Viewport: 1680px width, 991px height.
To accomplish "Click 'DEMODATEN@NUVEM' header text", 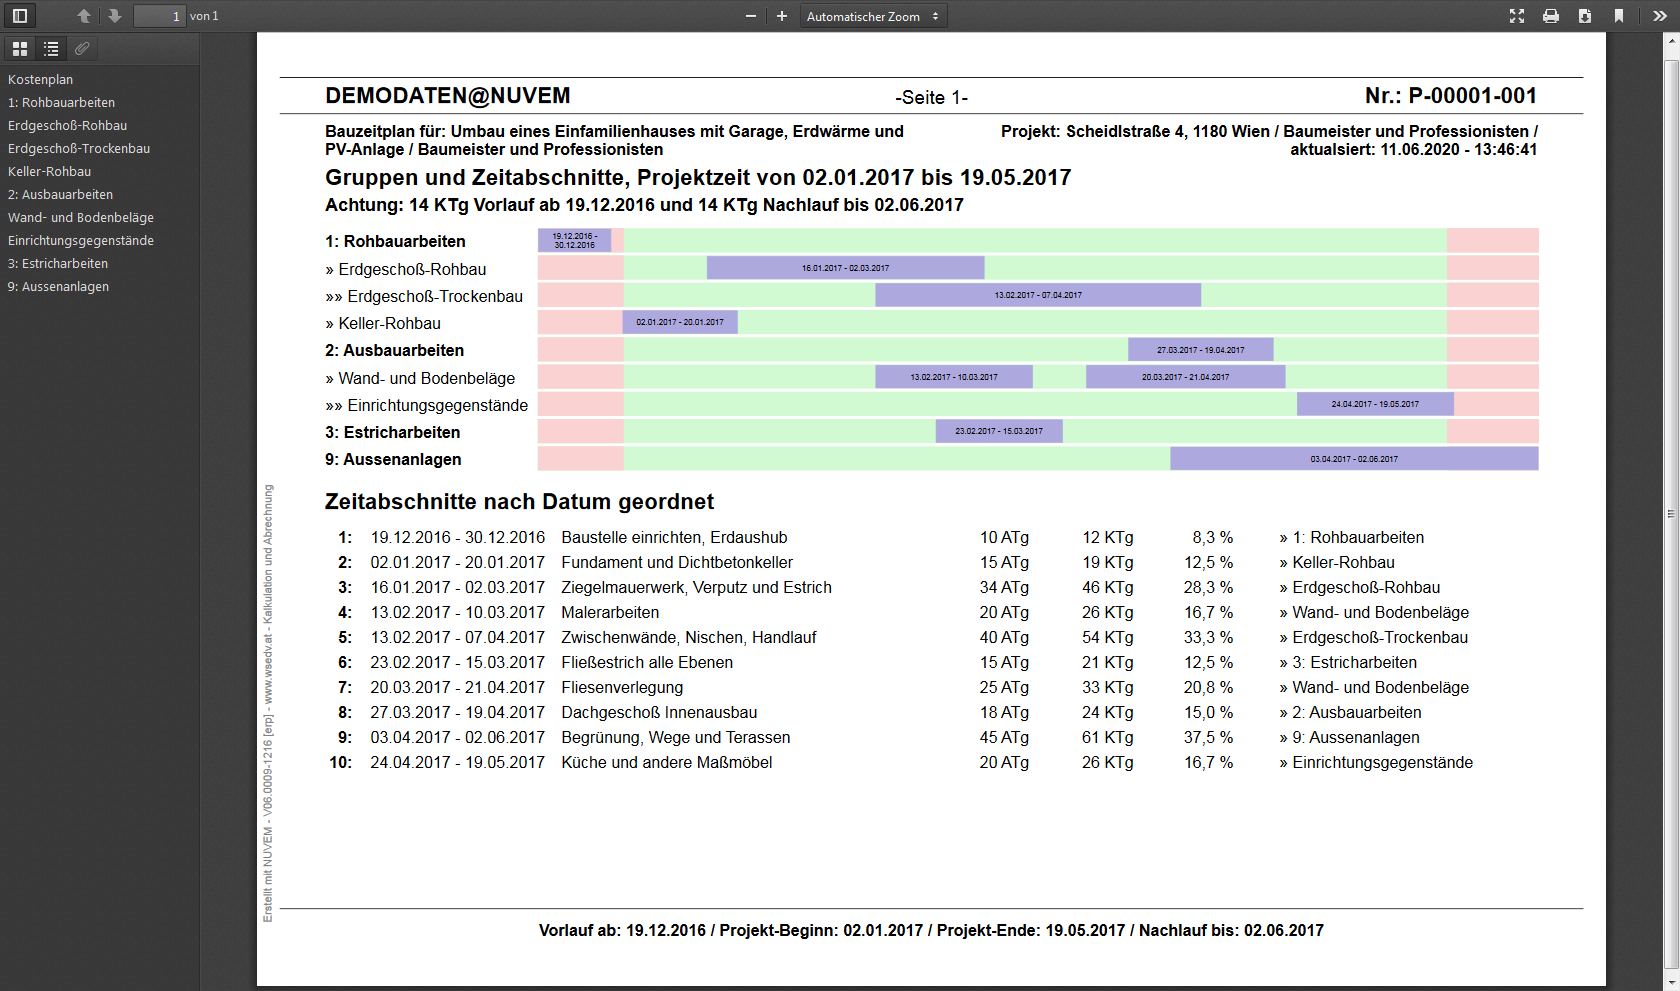I will pyautogui.click(x=448, y=96).
